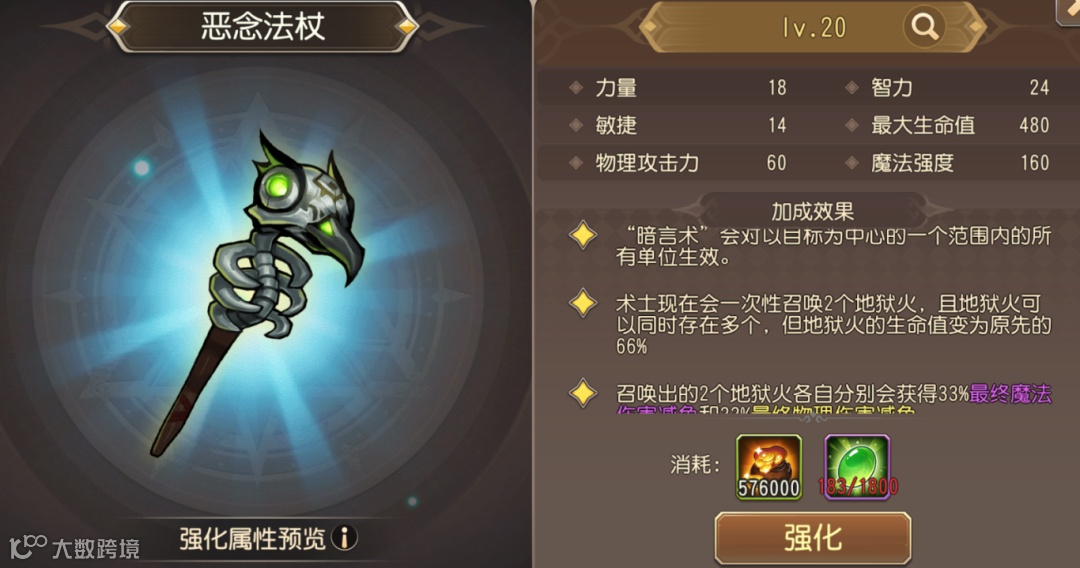
Task: Click the 最大生命值 stat row
Action: [x=948, y=125]
